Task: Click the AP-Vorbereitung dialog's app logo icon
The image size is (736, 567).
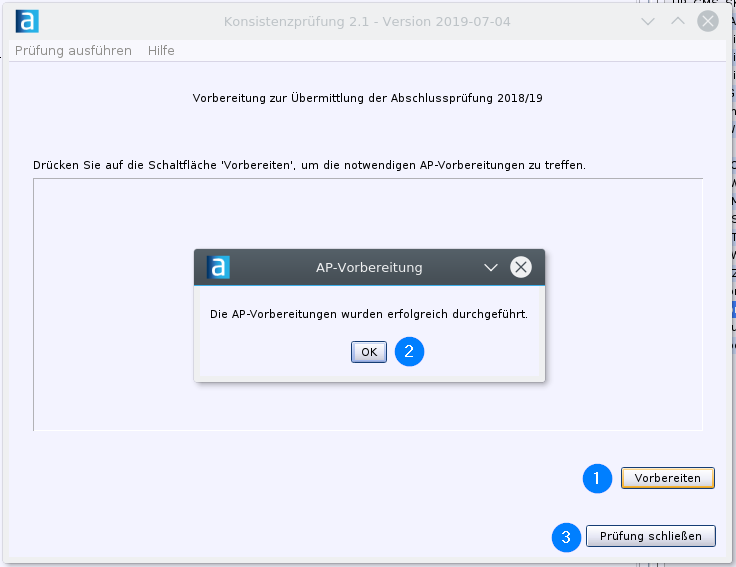Action: [x=218, y=267]
